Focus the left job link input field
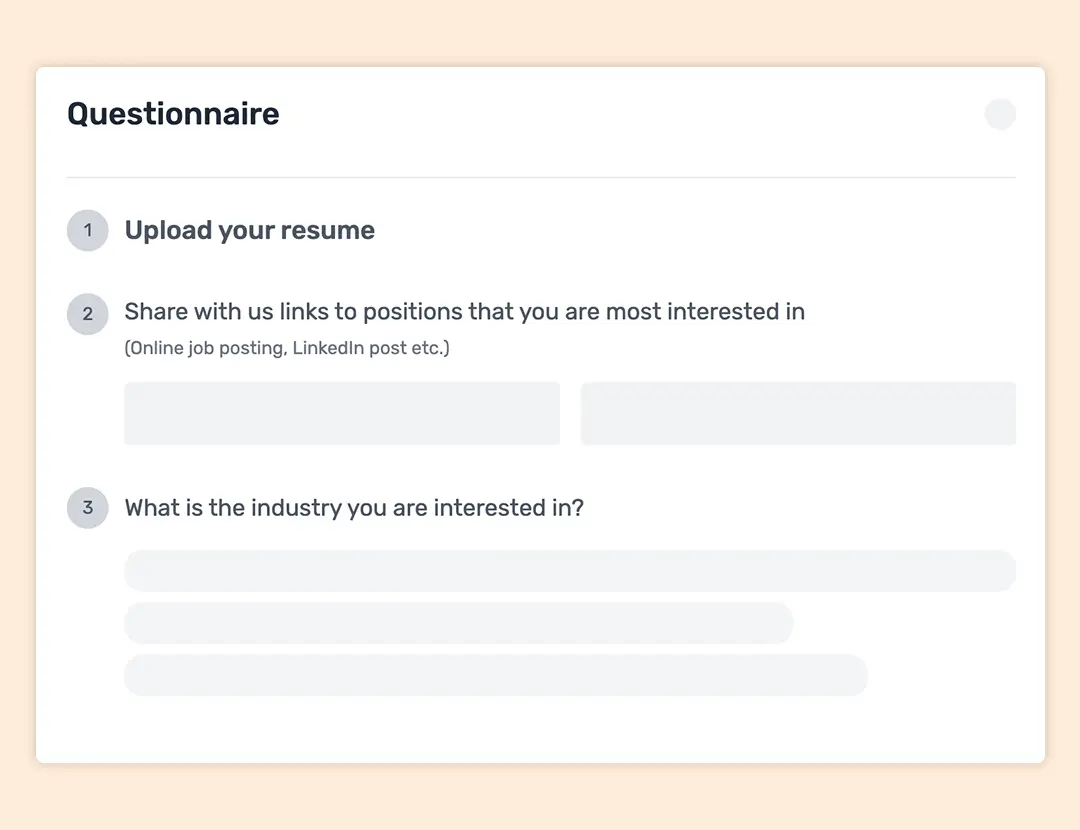This screenshot has width=1080, height=830. pos(342,413)
